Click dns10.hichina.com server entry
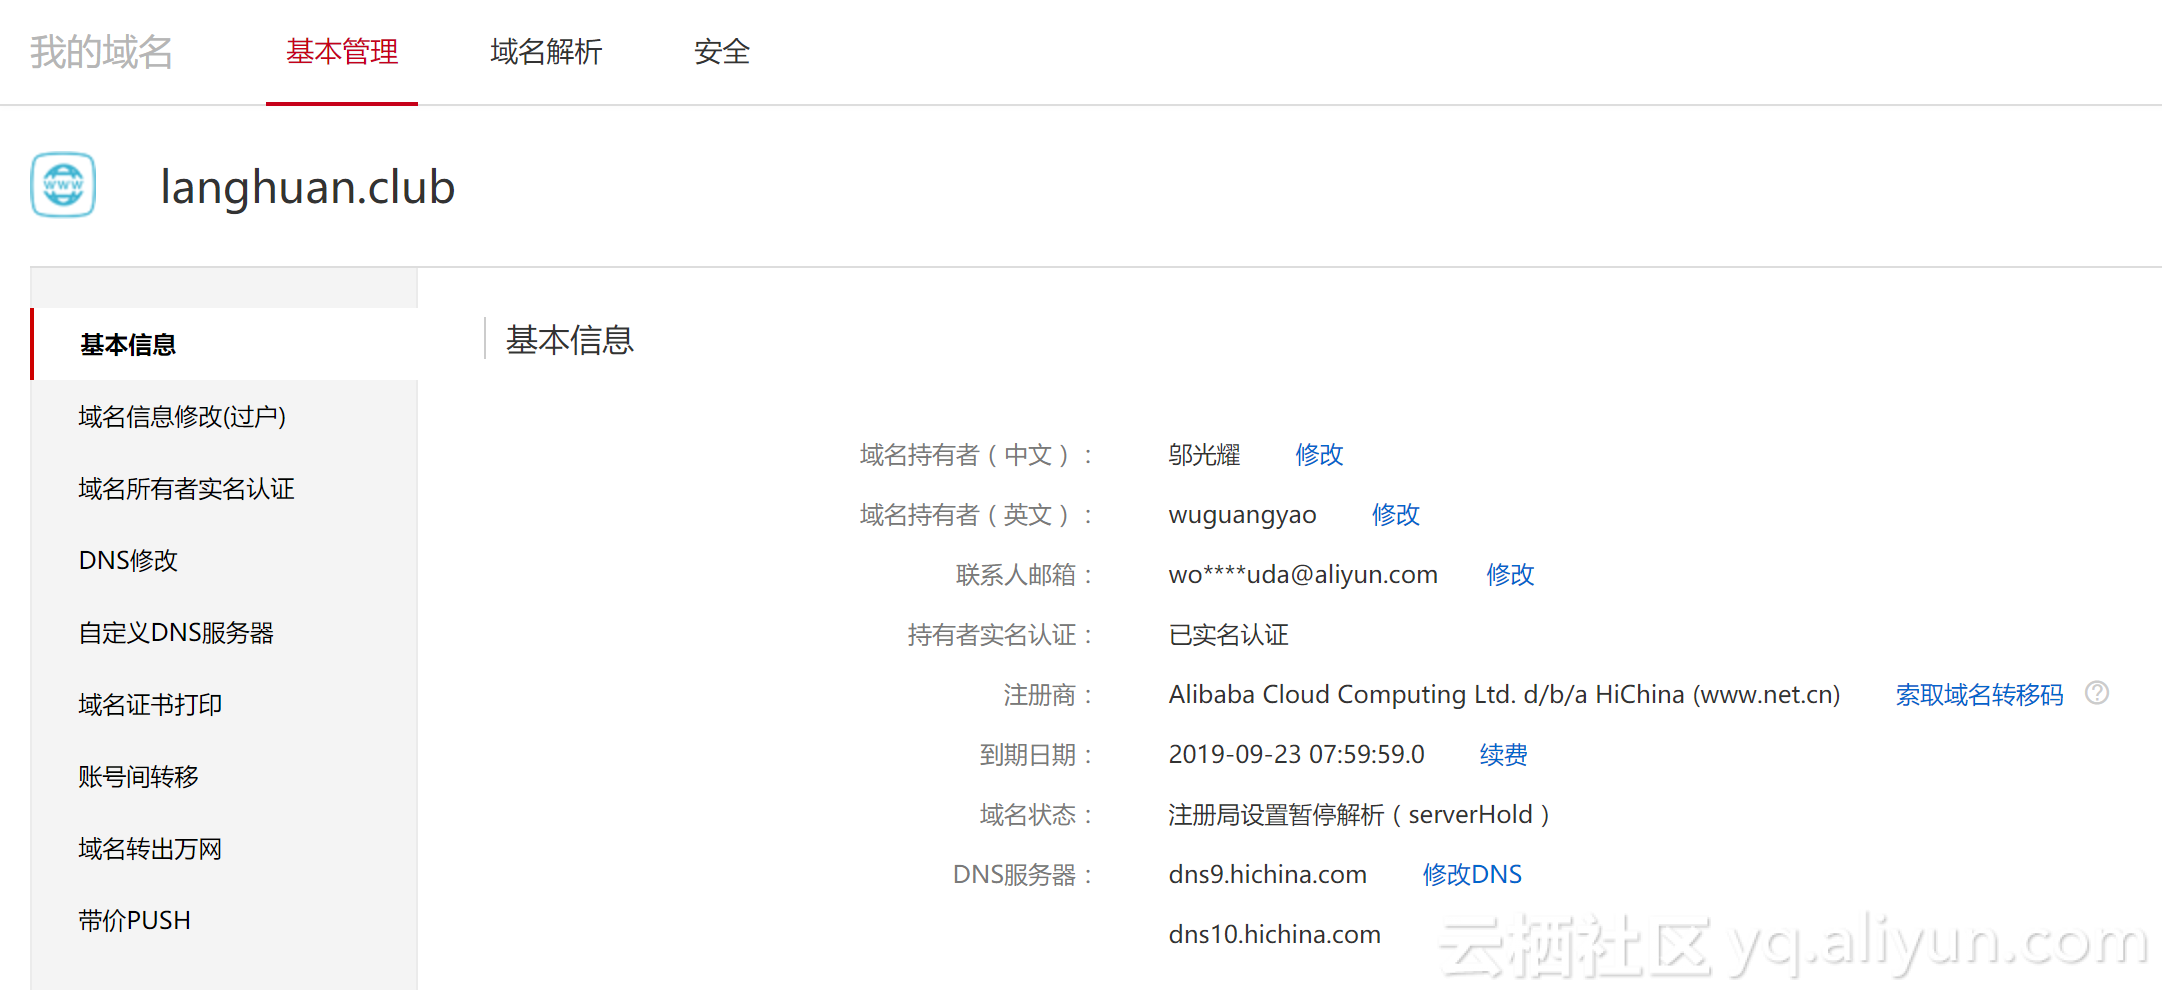This screenshot has height=990, width=2162. coord(1274,935)
